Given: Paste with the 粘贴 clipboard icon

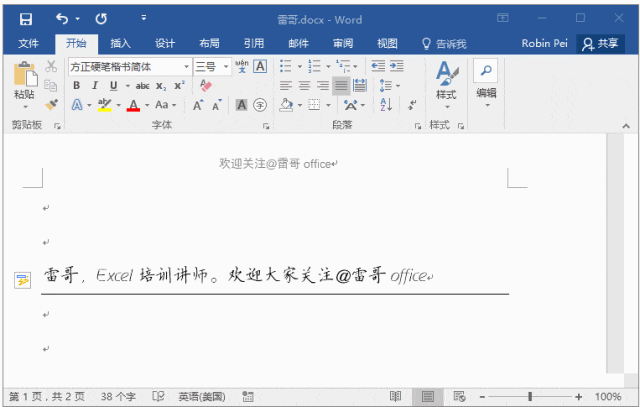Looking at the screenshot, I should pos(25,73).
